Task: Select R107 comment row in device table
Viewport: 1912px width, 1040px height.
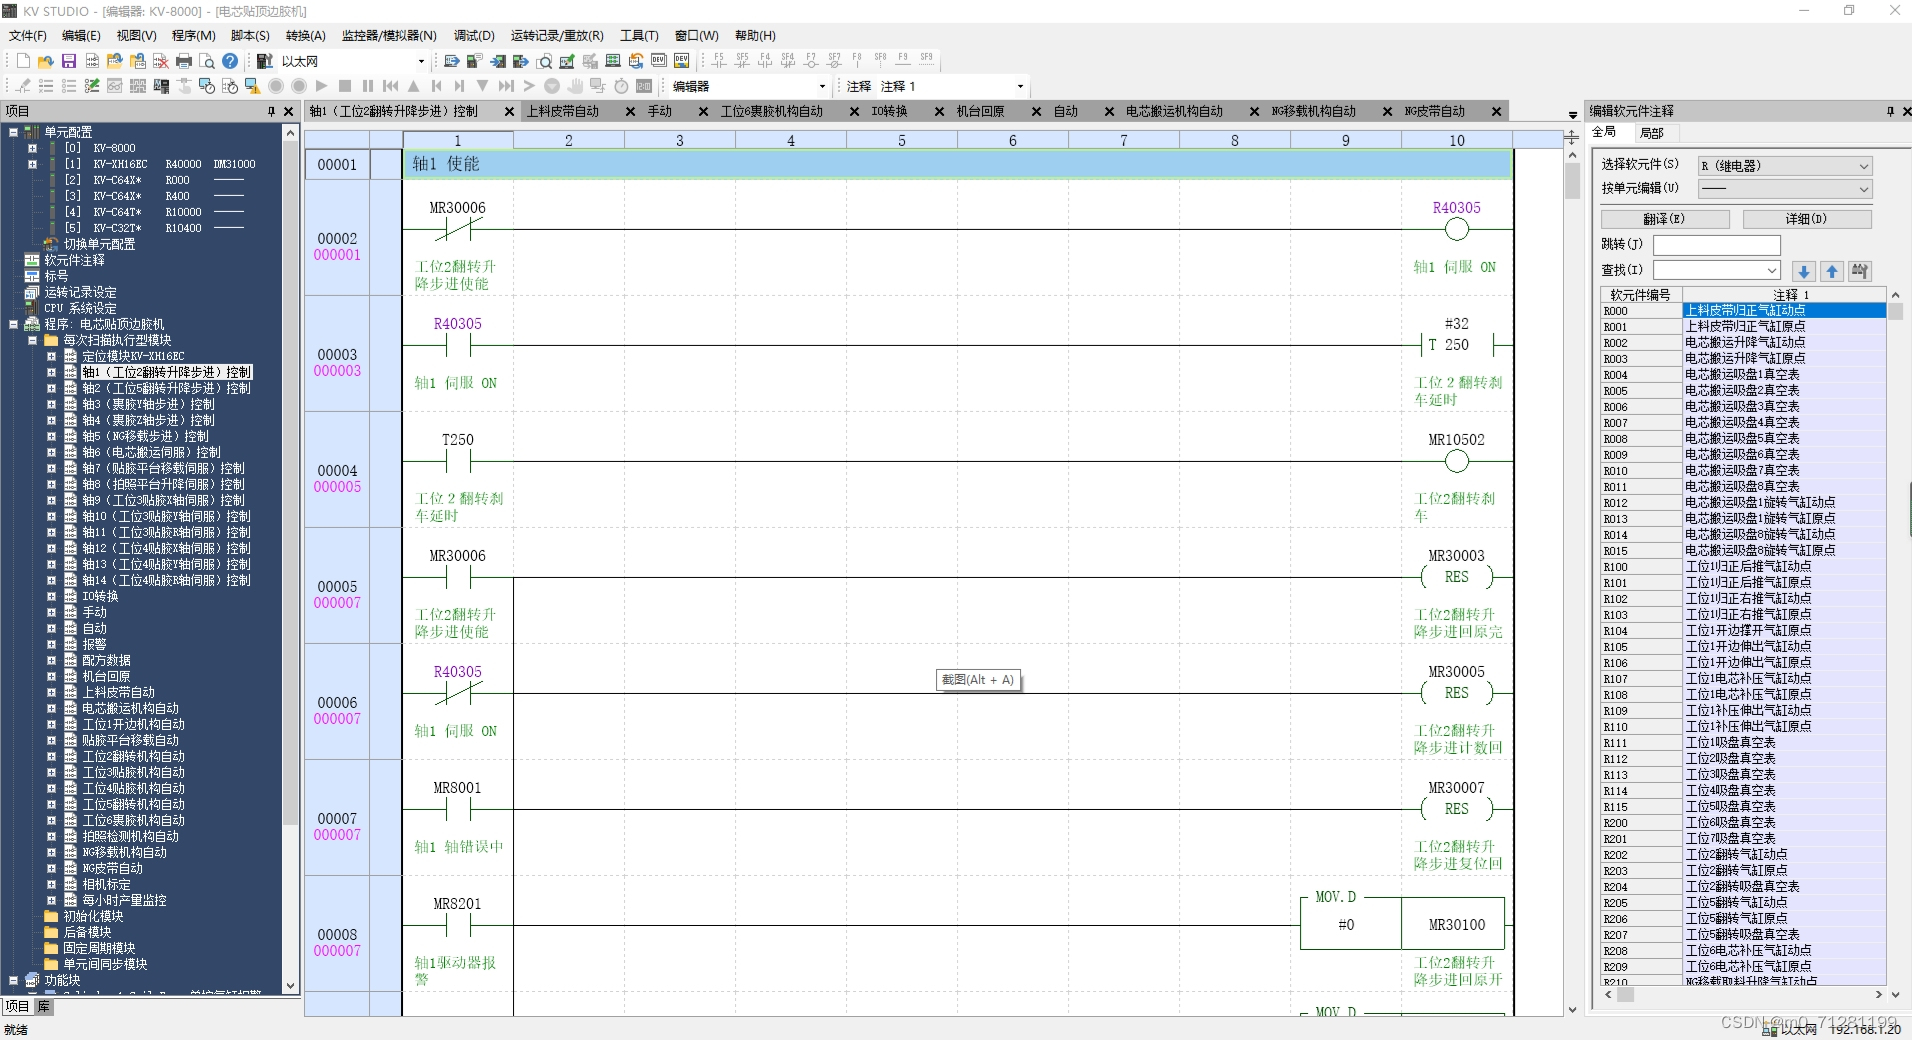Action: click(x=1743, y=679)
